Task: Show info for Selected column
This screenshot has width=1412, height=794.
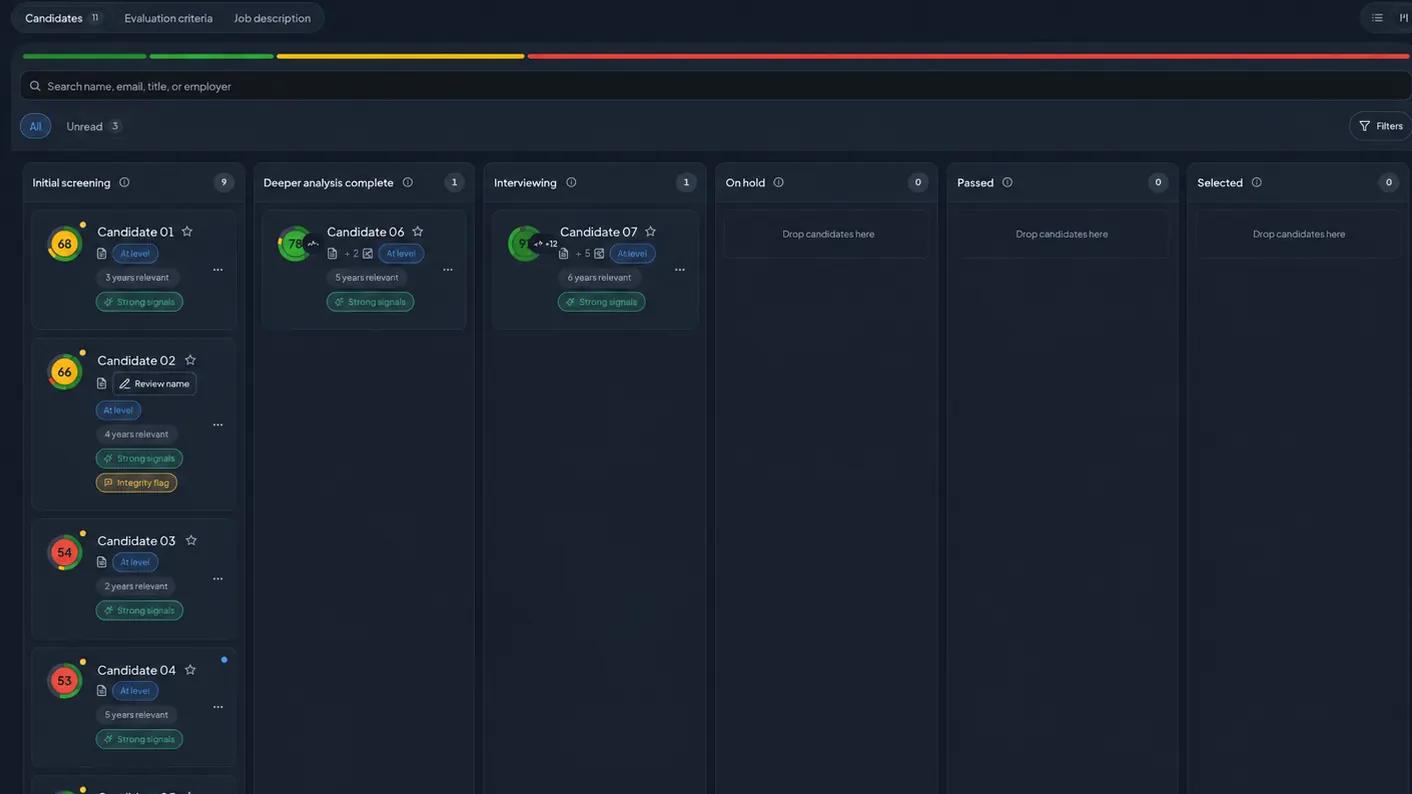Action: coord(1256,182)
